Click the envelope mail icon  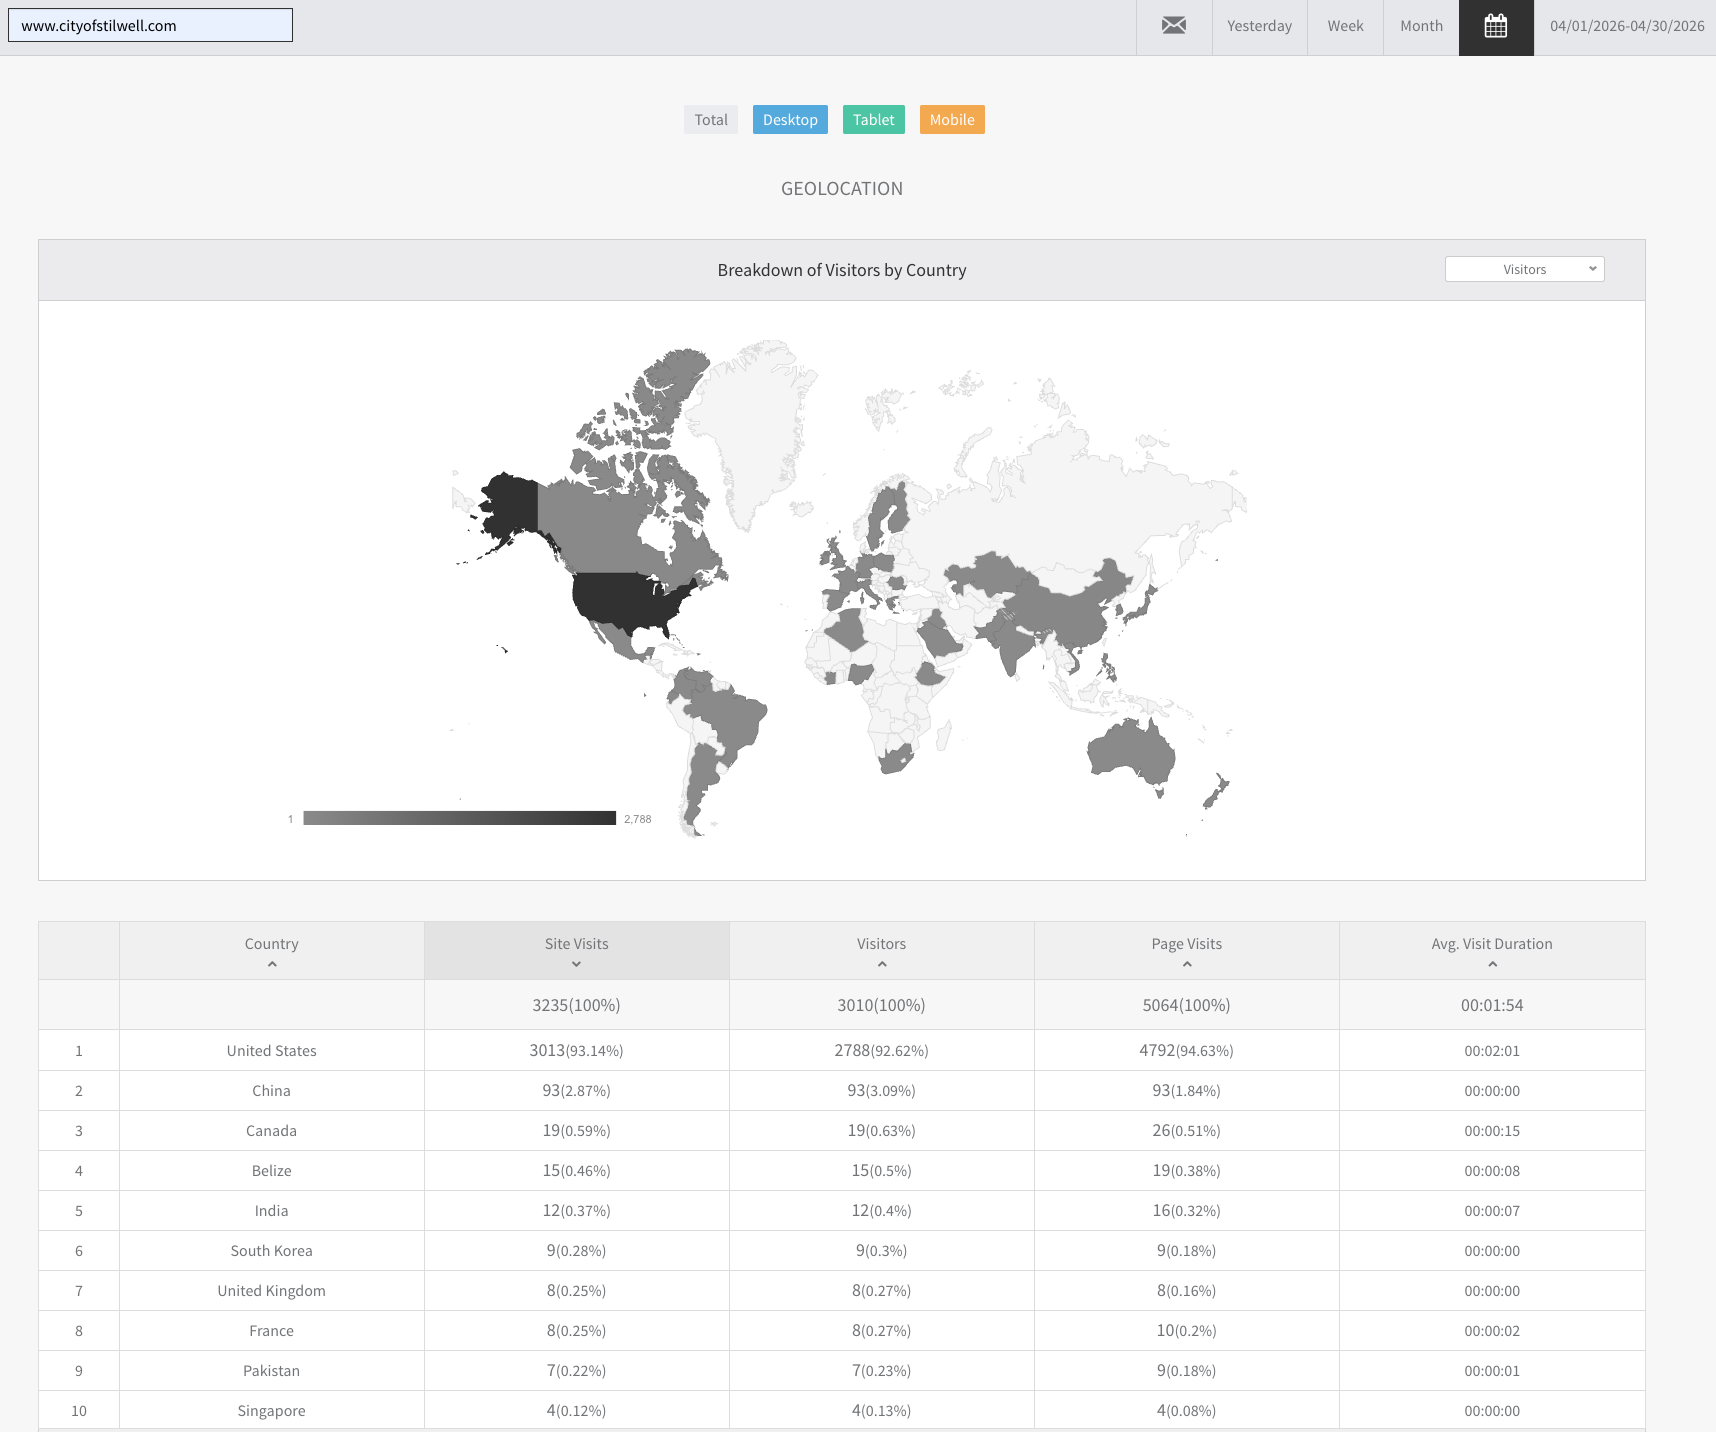point(1174,26)
